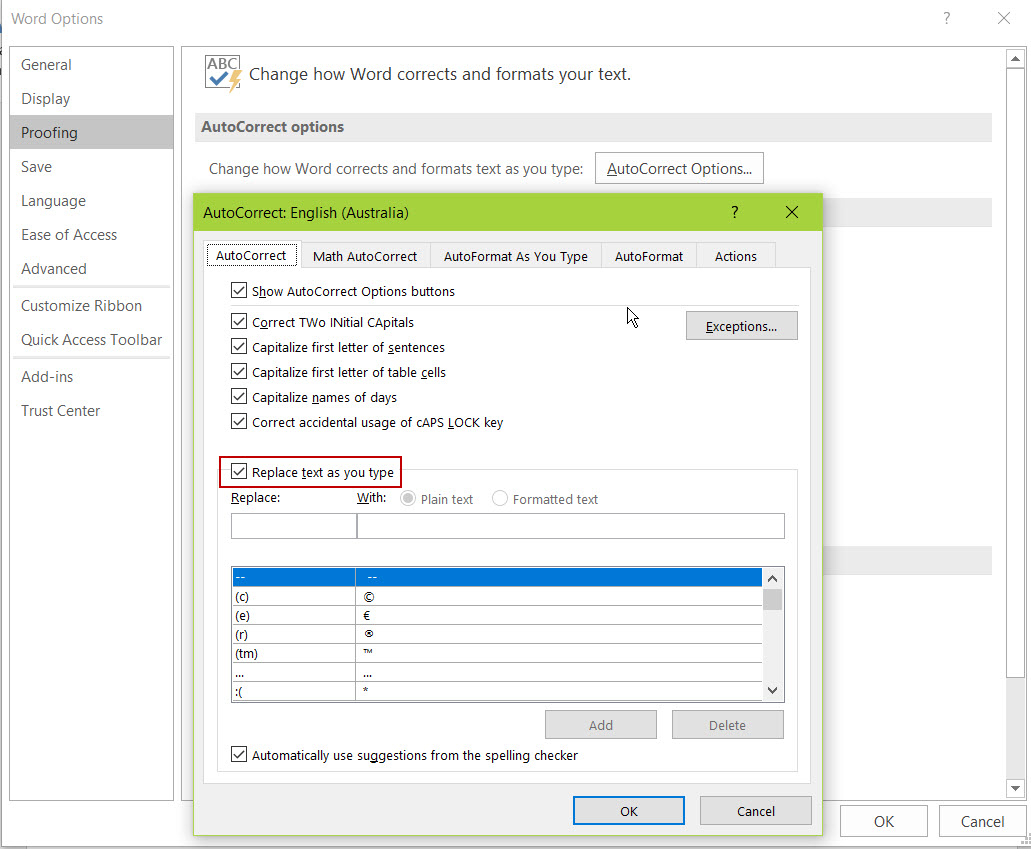The height and width of the screenshot is (849, 1031).
Task: Toggle Capitalize names of days checkbox
Action: click(239, 396)
